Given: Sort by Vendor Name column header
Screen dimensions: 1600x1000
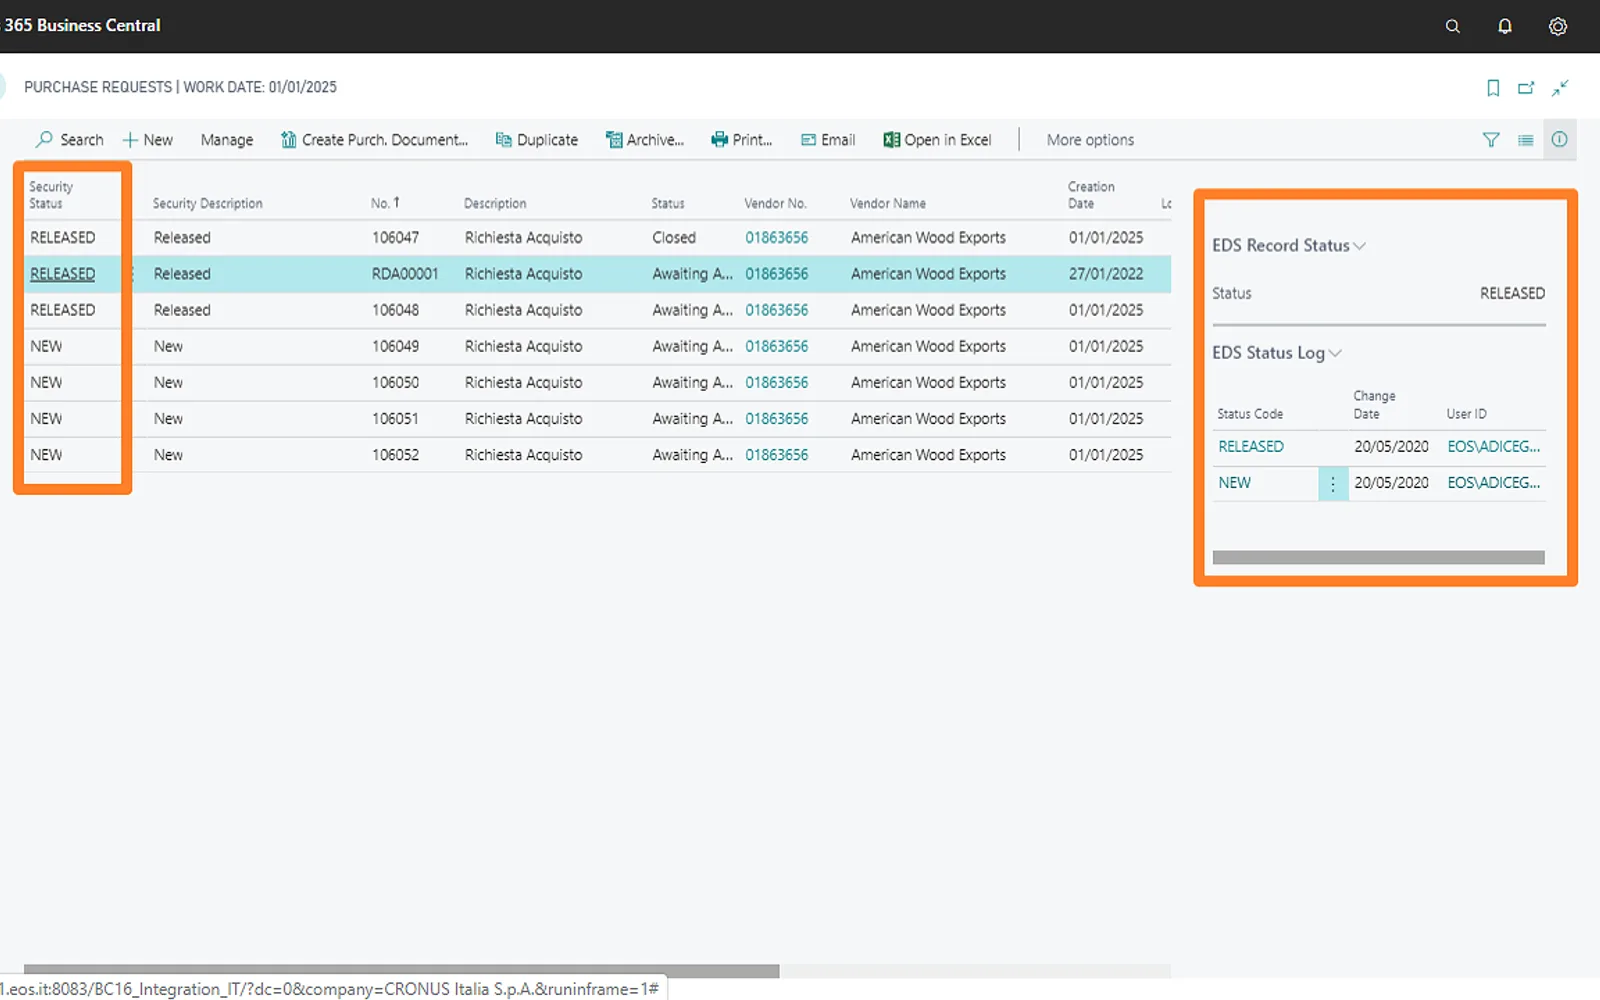Looking at the screenshot, I should pos(888,203).
